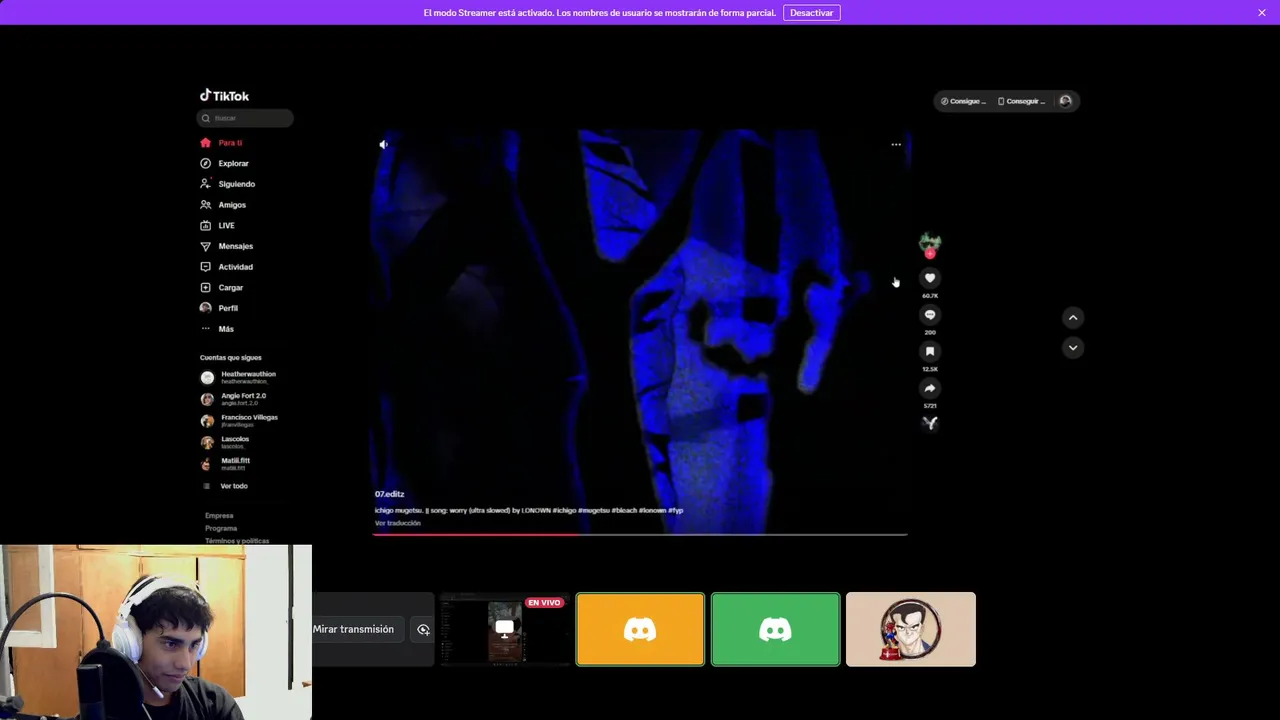Click the share arrow icon

tap(930, 388)
